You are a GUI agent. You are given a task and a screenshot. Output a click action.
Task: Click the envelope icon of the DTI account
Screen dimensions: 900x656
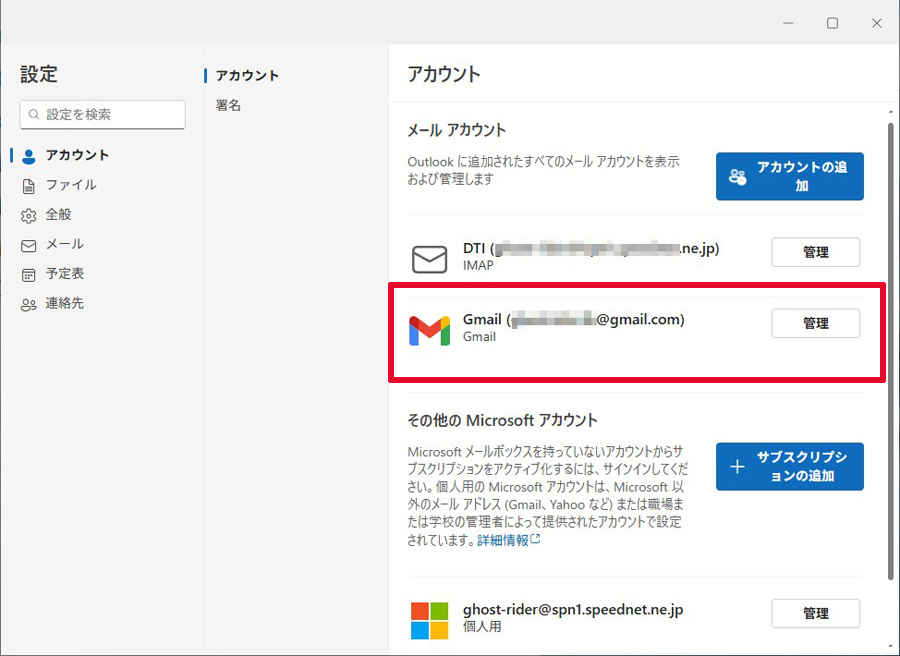(x=429, y=259)
